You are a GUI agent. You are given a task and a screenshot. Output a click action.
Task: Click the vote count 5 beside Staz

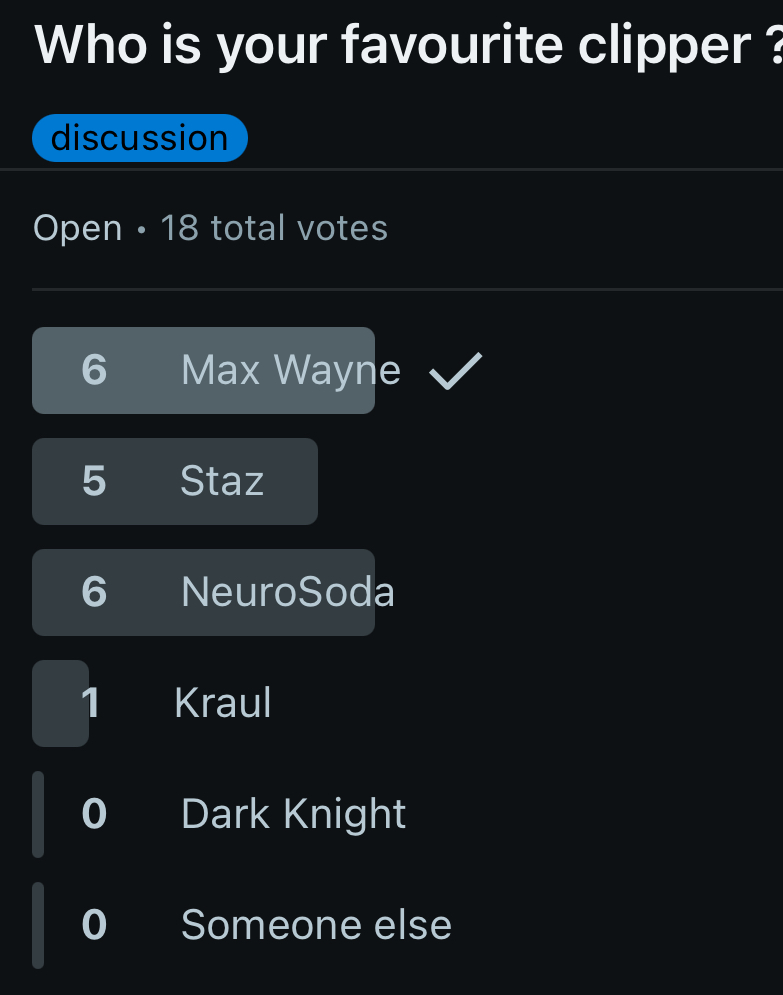[x=93, y=481]
